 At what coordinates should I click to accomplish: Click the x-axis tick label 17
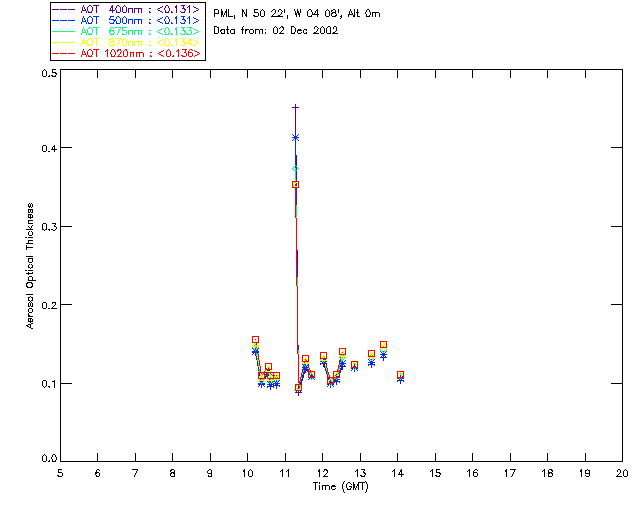click(510, 473)
